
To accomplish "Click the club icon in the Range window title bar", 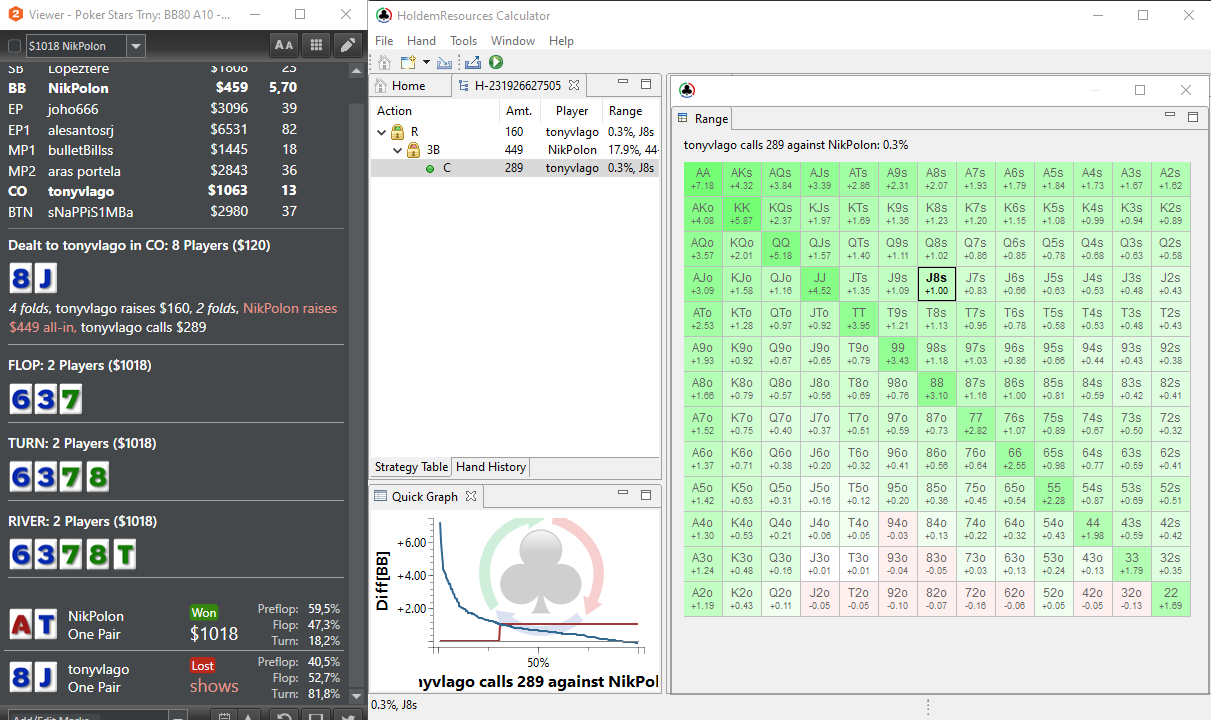I will [x=687, y=89].
